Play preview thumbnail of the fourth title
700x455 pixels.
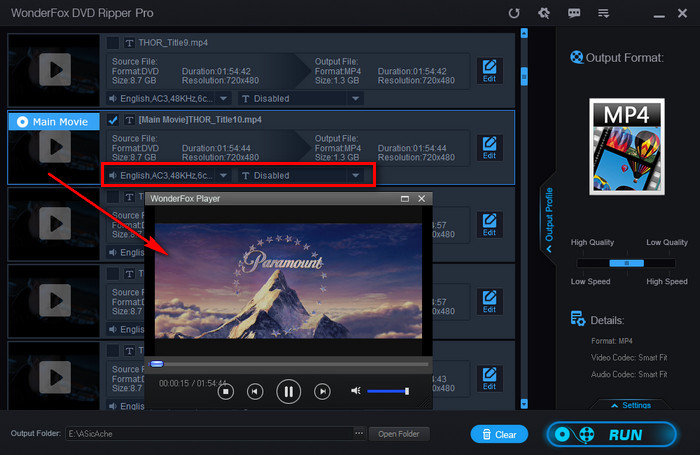(x=55, y=300)
